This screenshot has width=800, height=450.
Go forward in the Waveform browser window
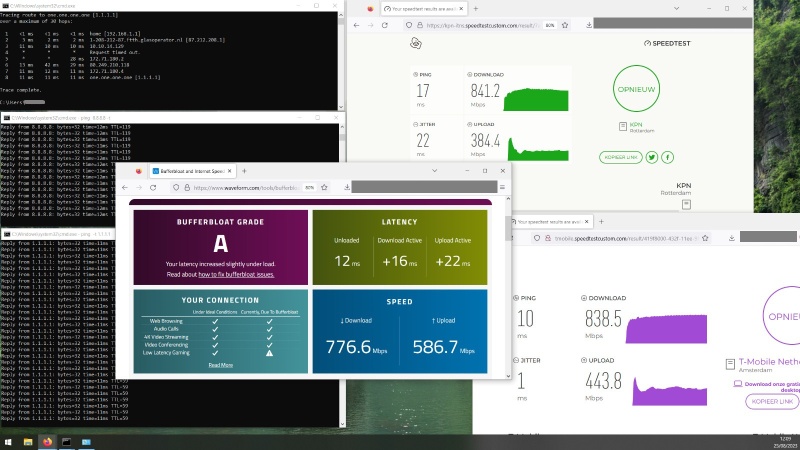click(x=139, y=188)
